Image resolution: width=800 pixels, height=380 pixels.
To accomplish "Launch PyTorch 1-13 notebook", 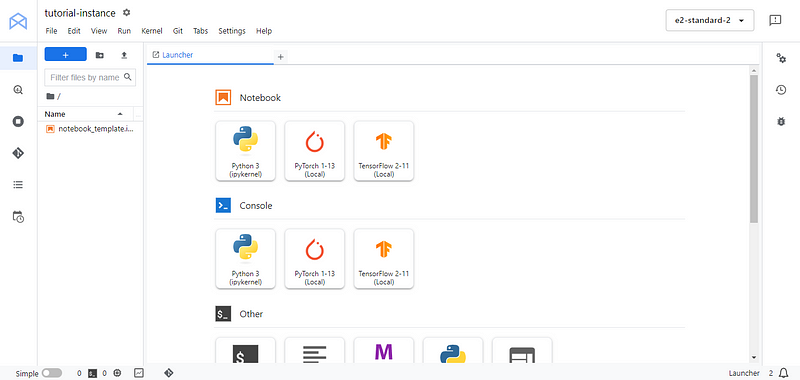I will tap(315, 151).
